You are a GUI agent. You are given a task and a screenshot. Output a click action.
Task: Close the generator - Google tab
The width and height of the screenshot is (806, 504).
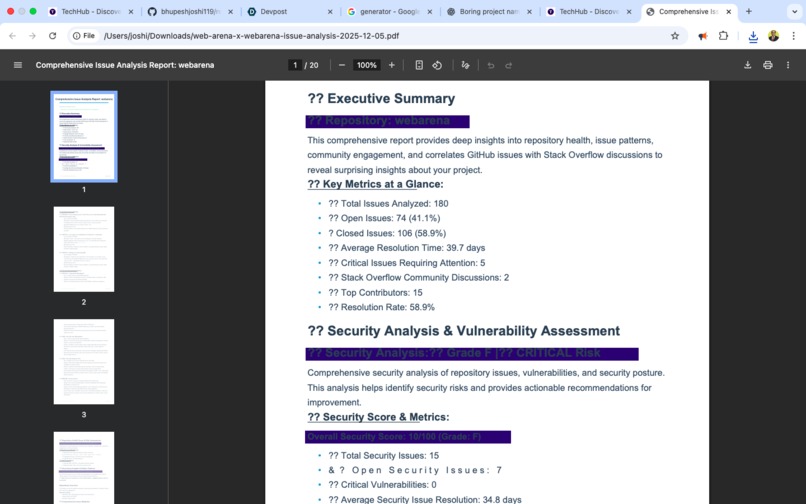click(430, 11)
